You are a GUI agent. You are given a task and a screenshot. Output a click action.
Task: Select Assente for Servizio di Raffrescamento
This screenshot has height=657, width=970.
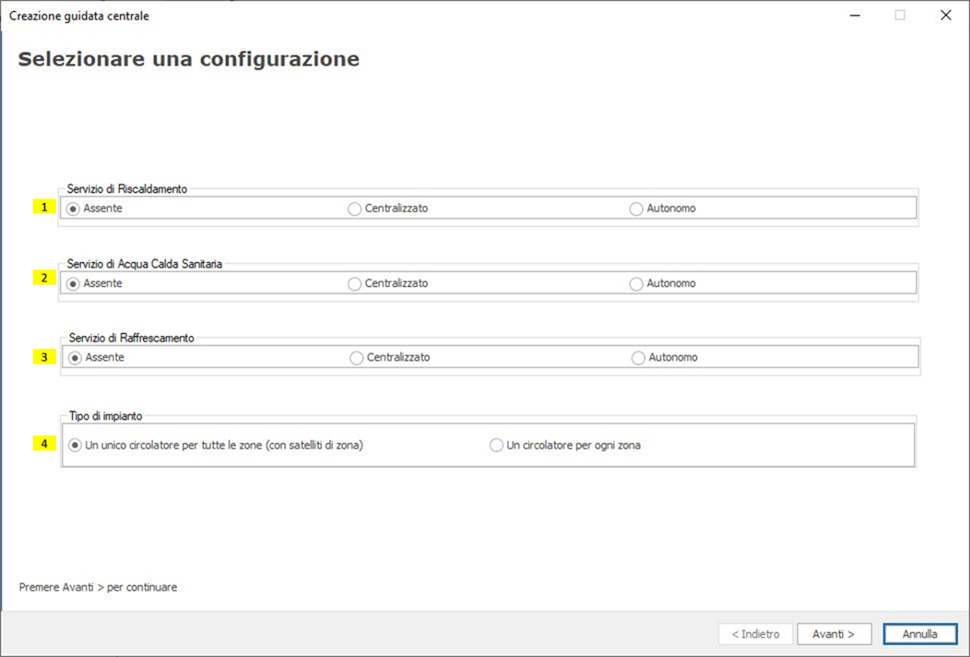(x=75, y=358)
